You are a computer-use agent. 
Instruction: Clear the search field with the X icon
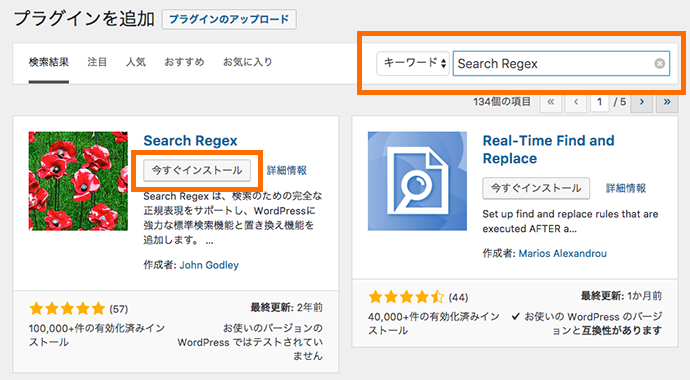659,64
